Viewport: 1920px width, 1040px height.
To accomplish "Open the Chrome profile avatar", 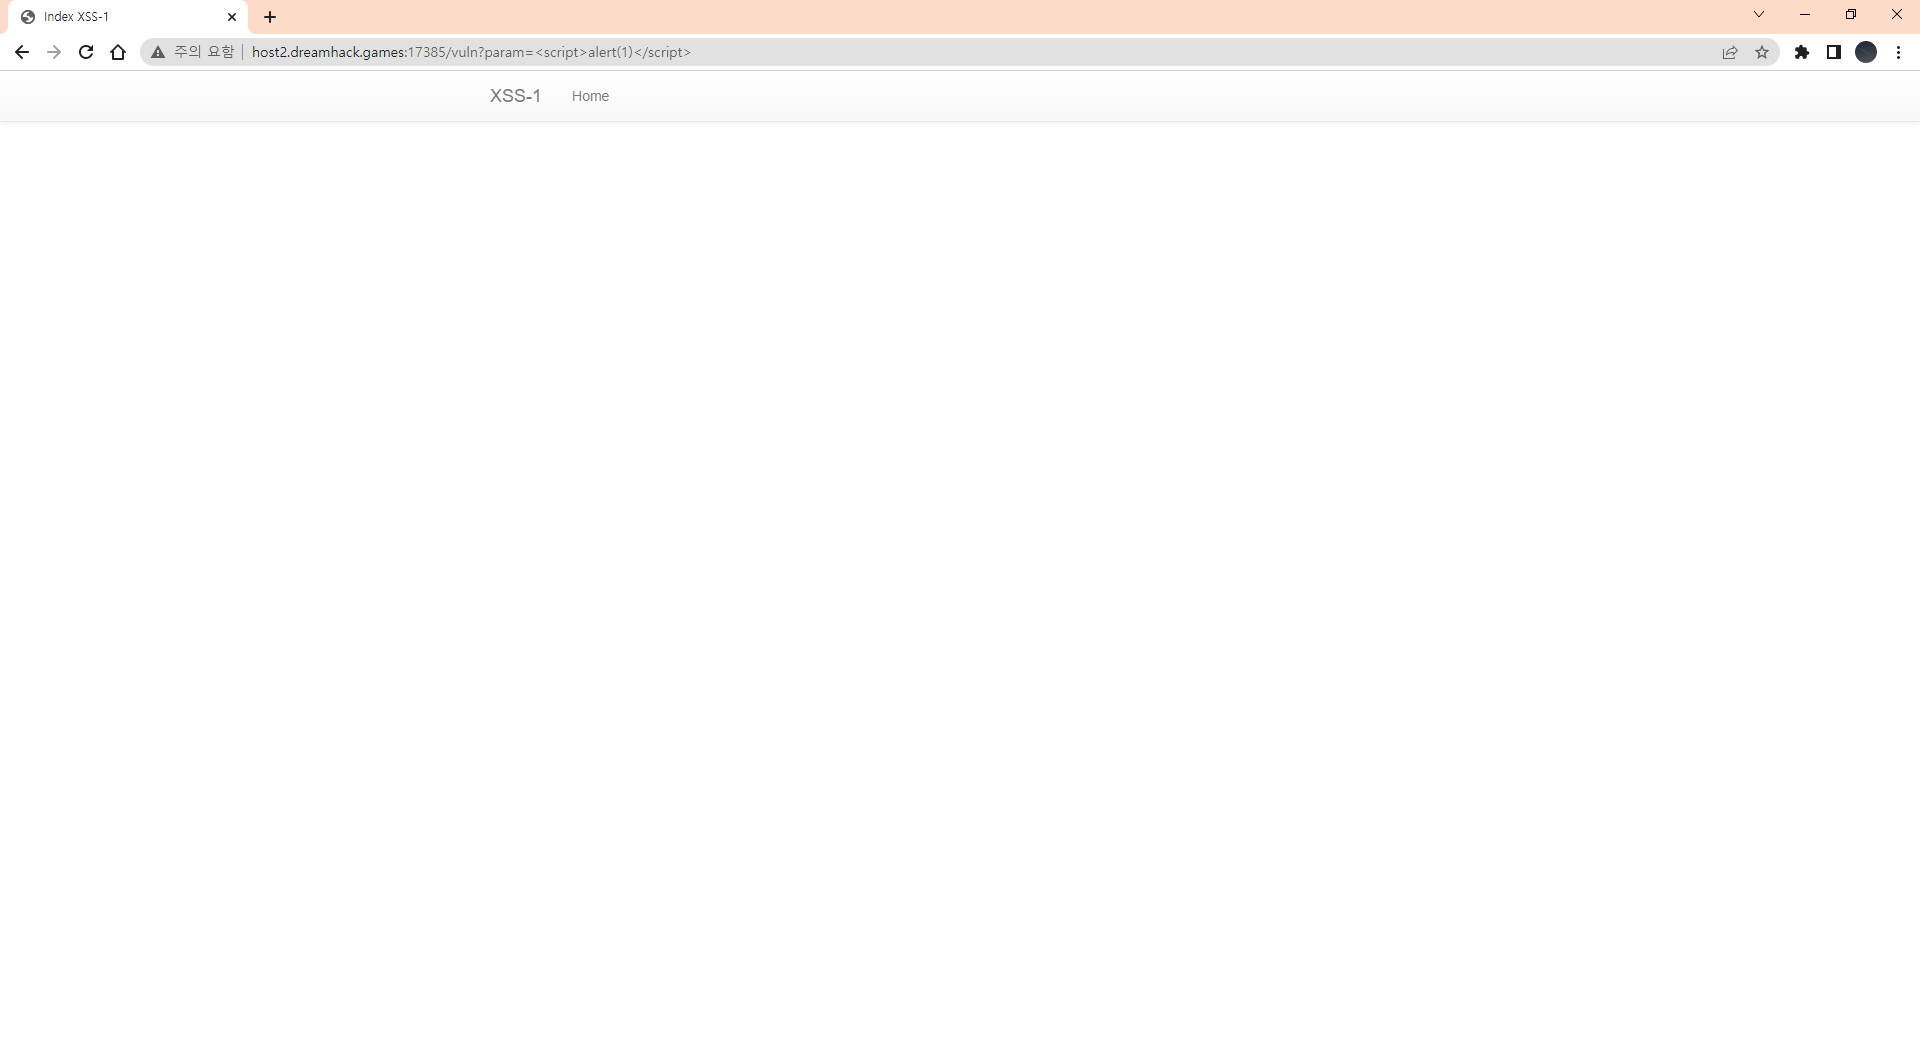I will 1866,52.
